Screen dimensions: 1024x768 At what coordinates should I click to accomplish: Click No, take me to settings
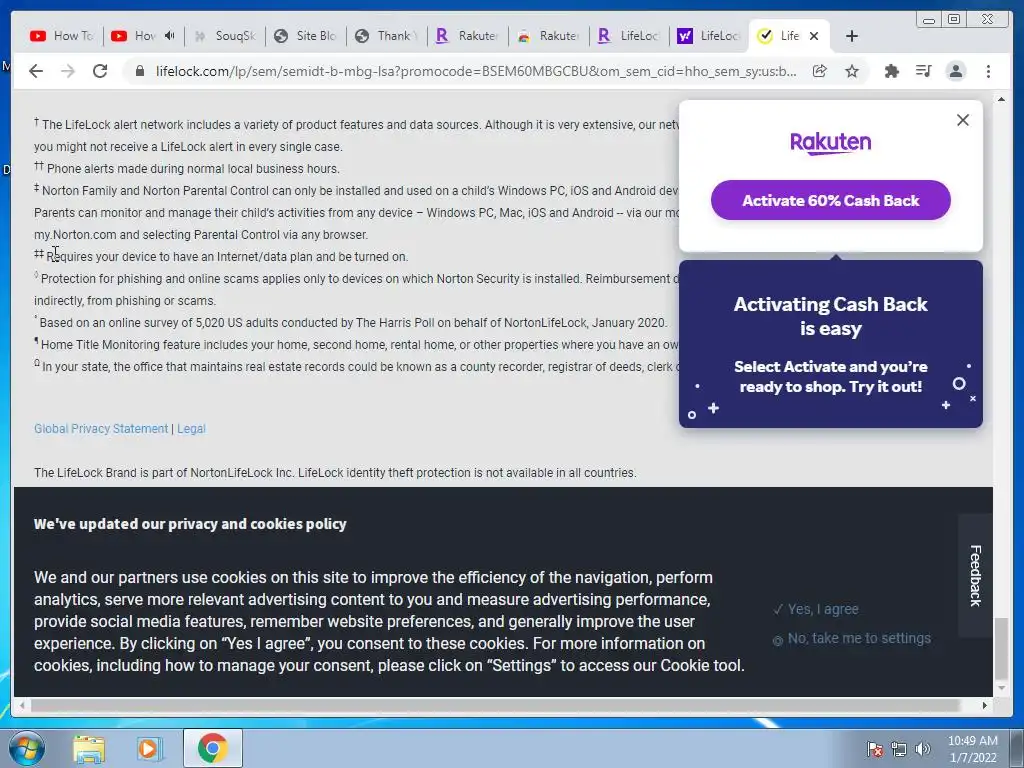point(852,639)
